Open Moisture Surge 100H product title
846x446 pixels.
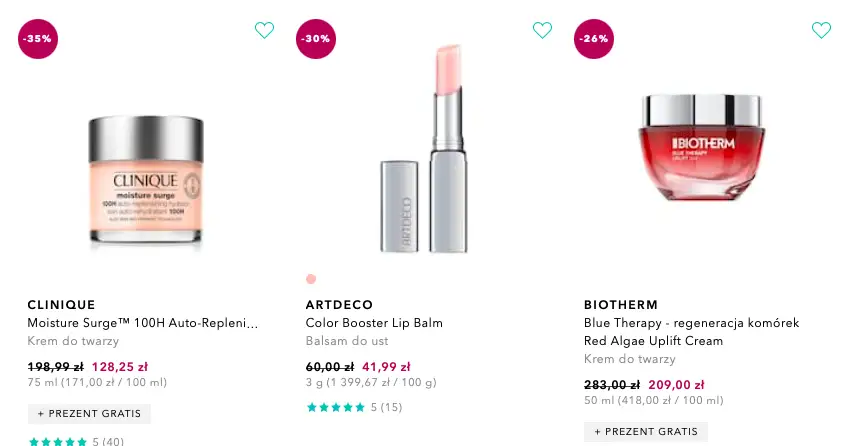pyautogui.click(x=142, y=323)
